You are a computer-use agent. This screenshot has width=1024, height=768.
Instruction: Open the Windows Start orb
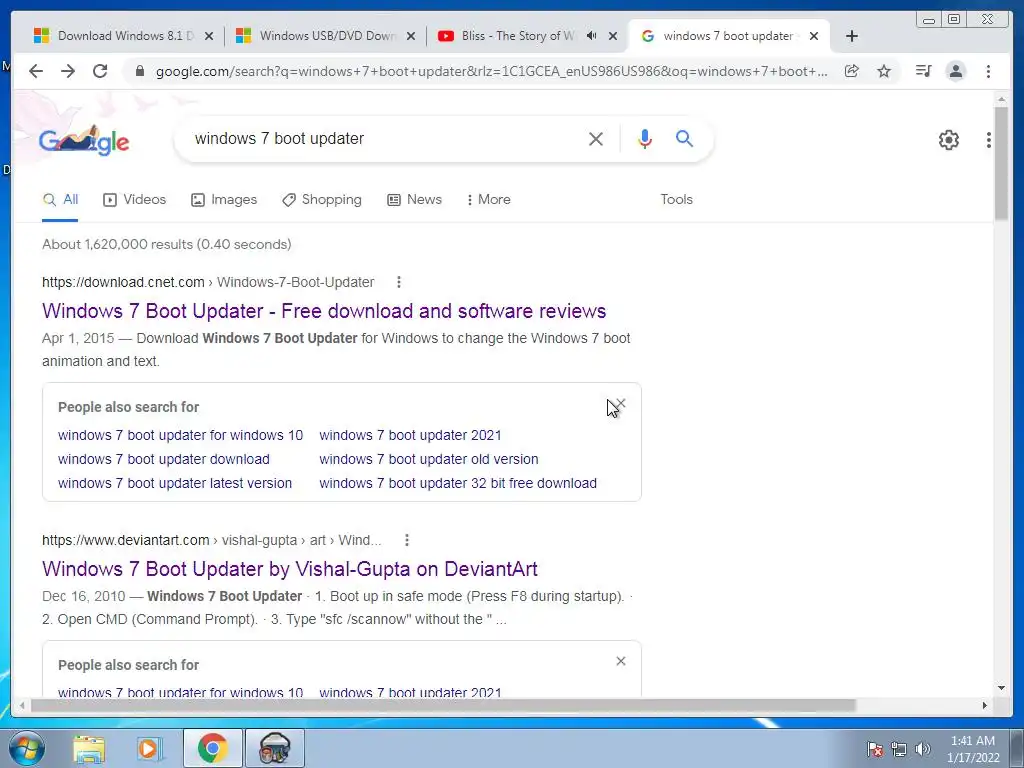coord(26,748)
